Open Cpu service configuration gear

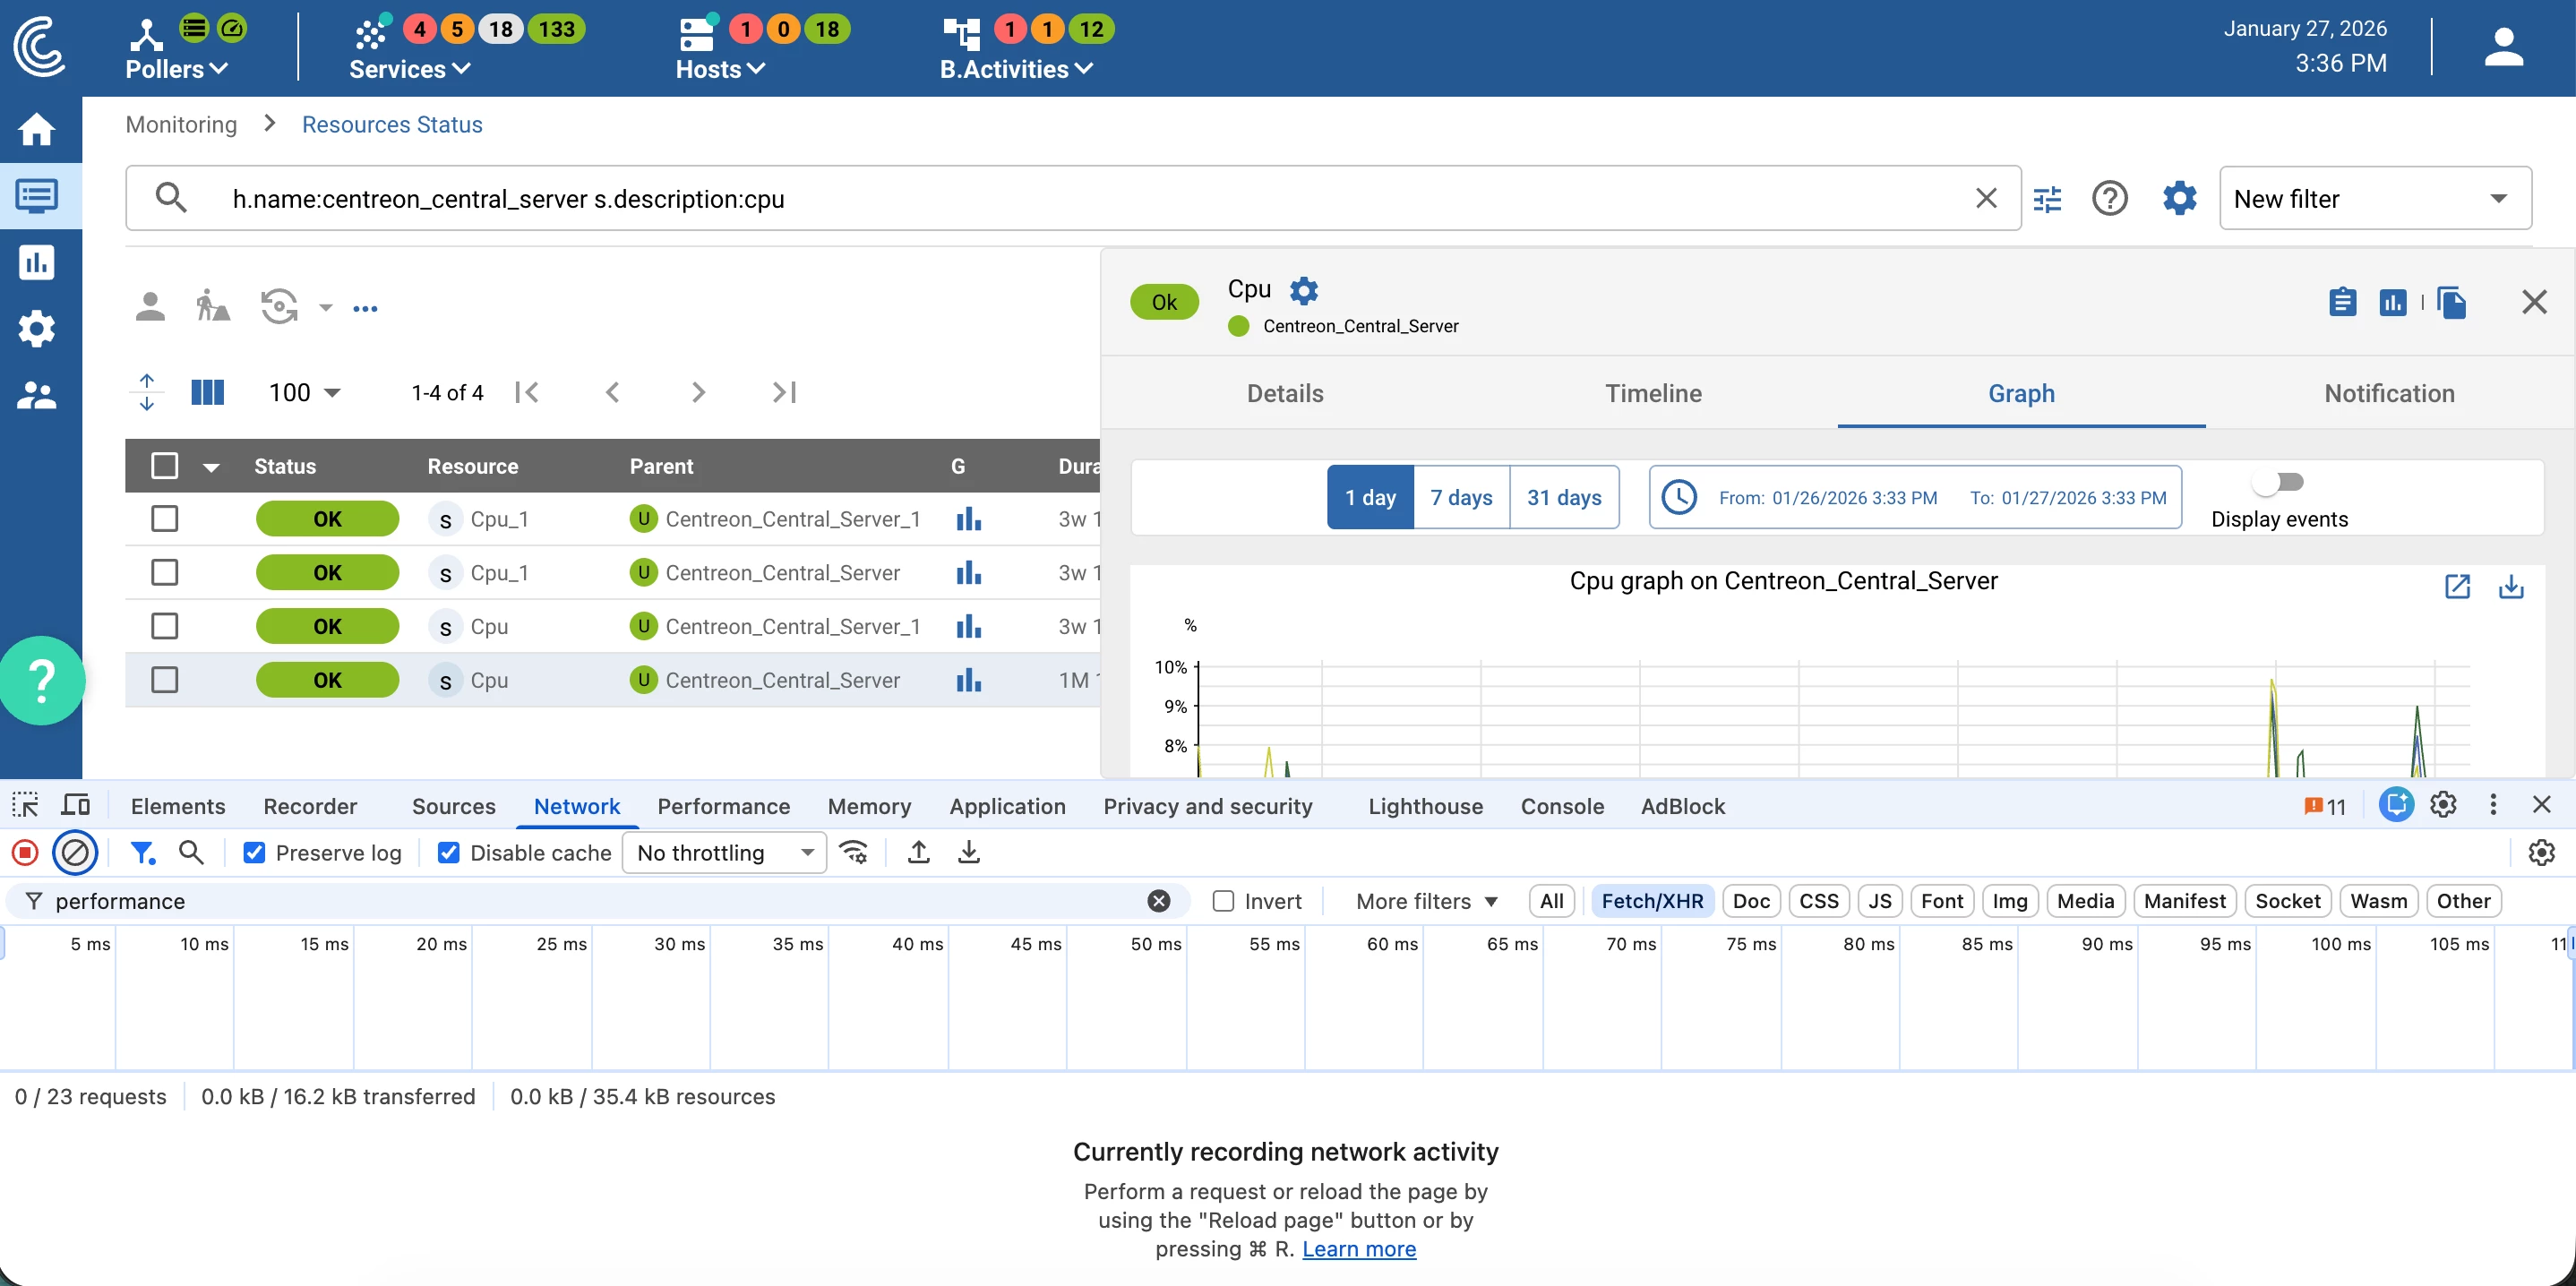click(1304, 290)
